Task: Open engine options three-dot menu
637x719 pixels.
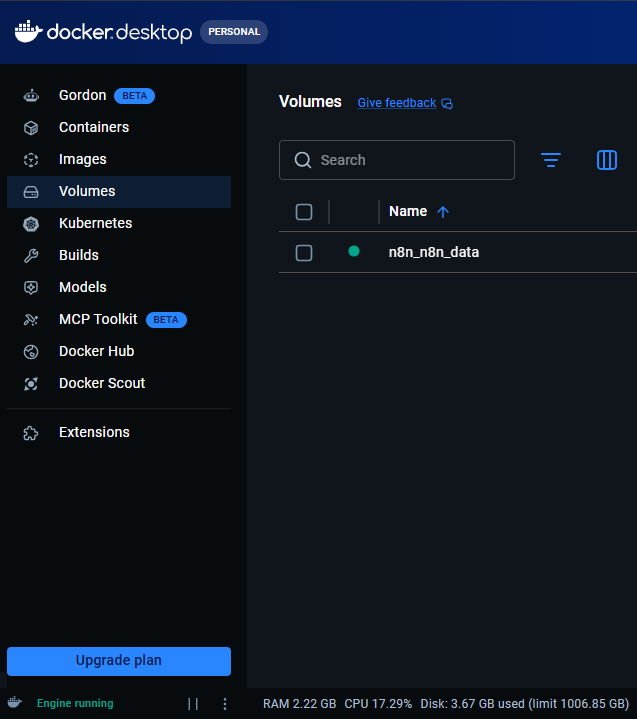Action: pyautogui.click(x=225, y=703)
